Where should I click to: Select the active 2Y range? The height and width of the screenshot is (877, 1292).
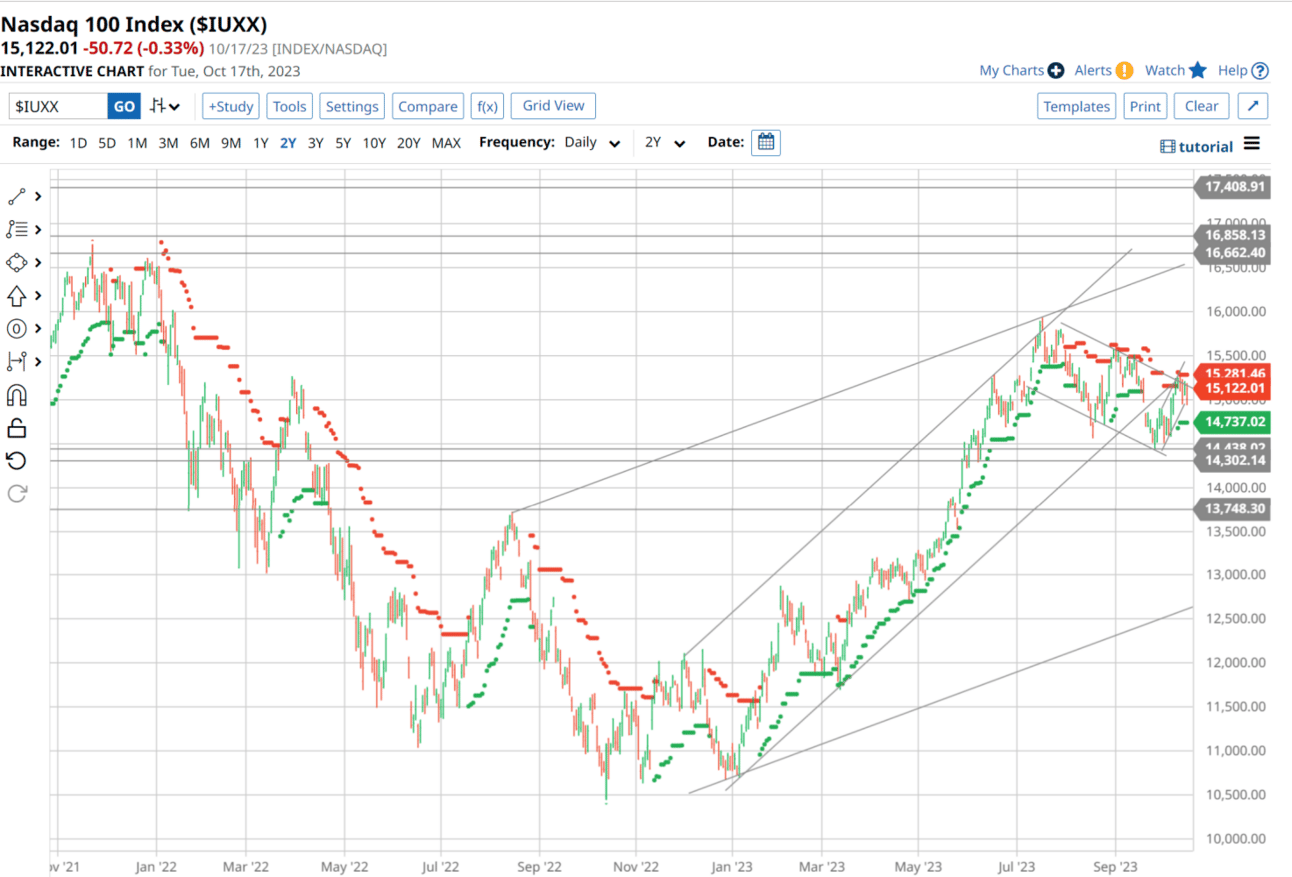(288, 143)
